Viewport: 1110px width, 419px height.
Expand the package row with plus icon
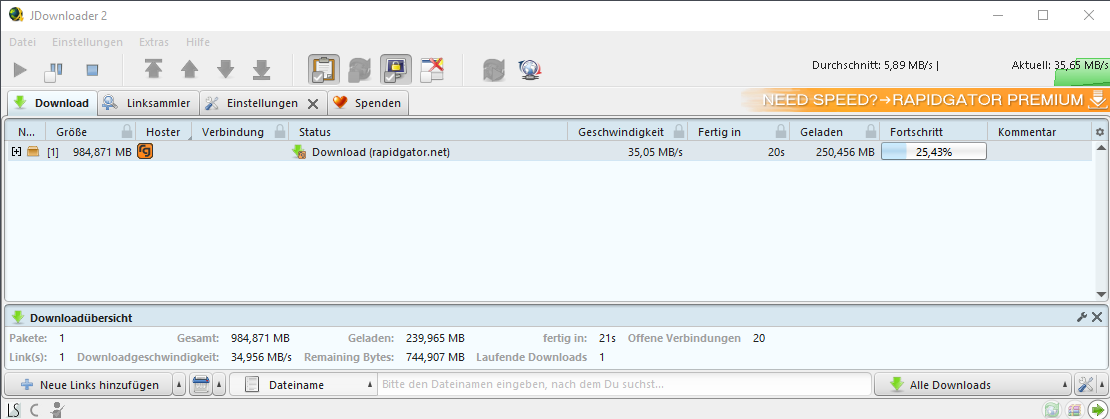[x=17, y=151]
